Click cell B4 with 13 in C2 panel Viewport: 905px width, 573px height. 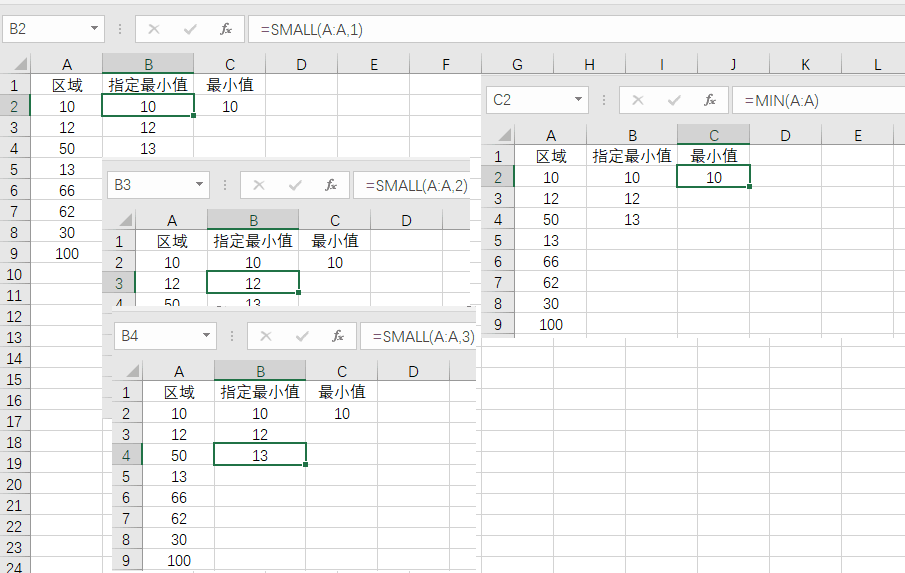coord(632,220)
